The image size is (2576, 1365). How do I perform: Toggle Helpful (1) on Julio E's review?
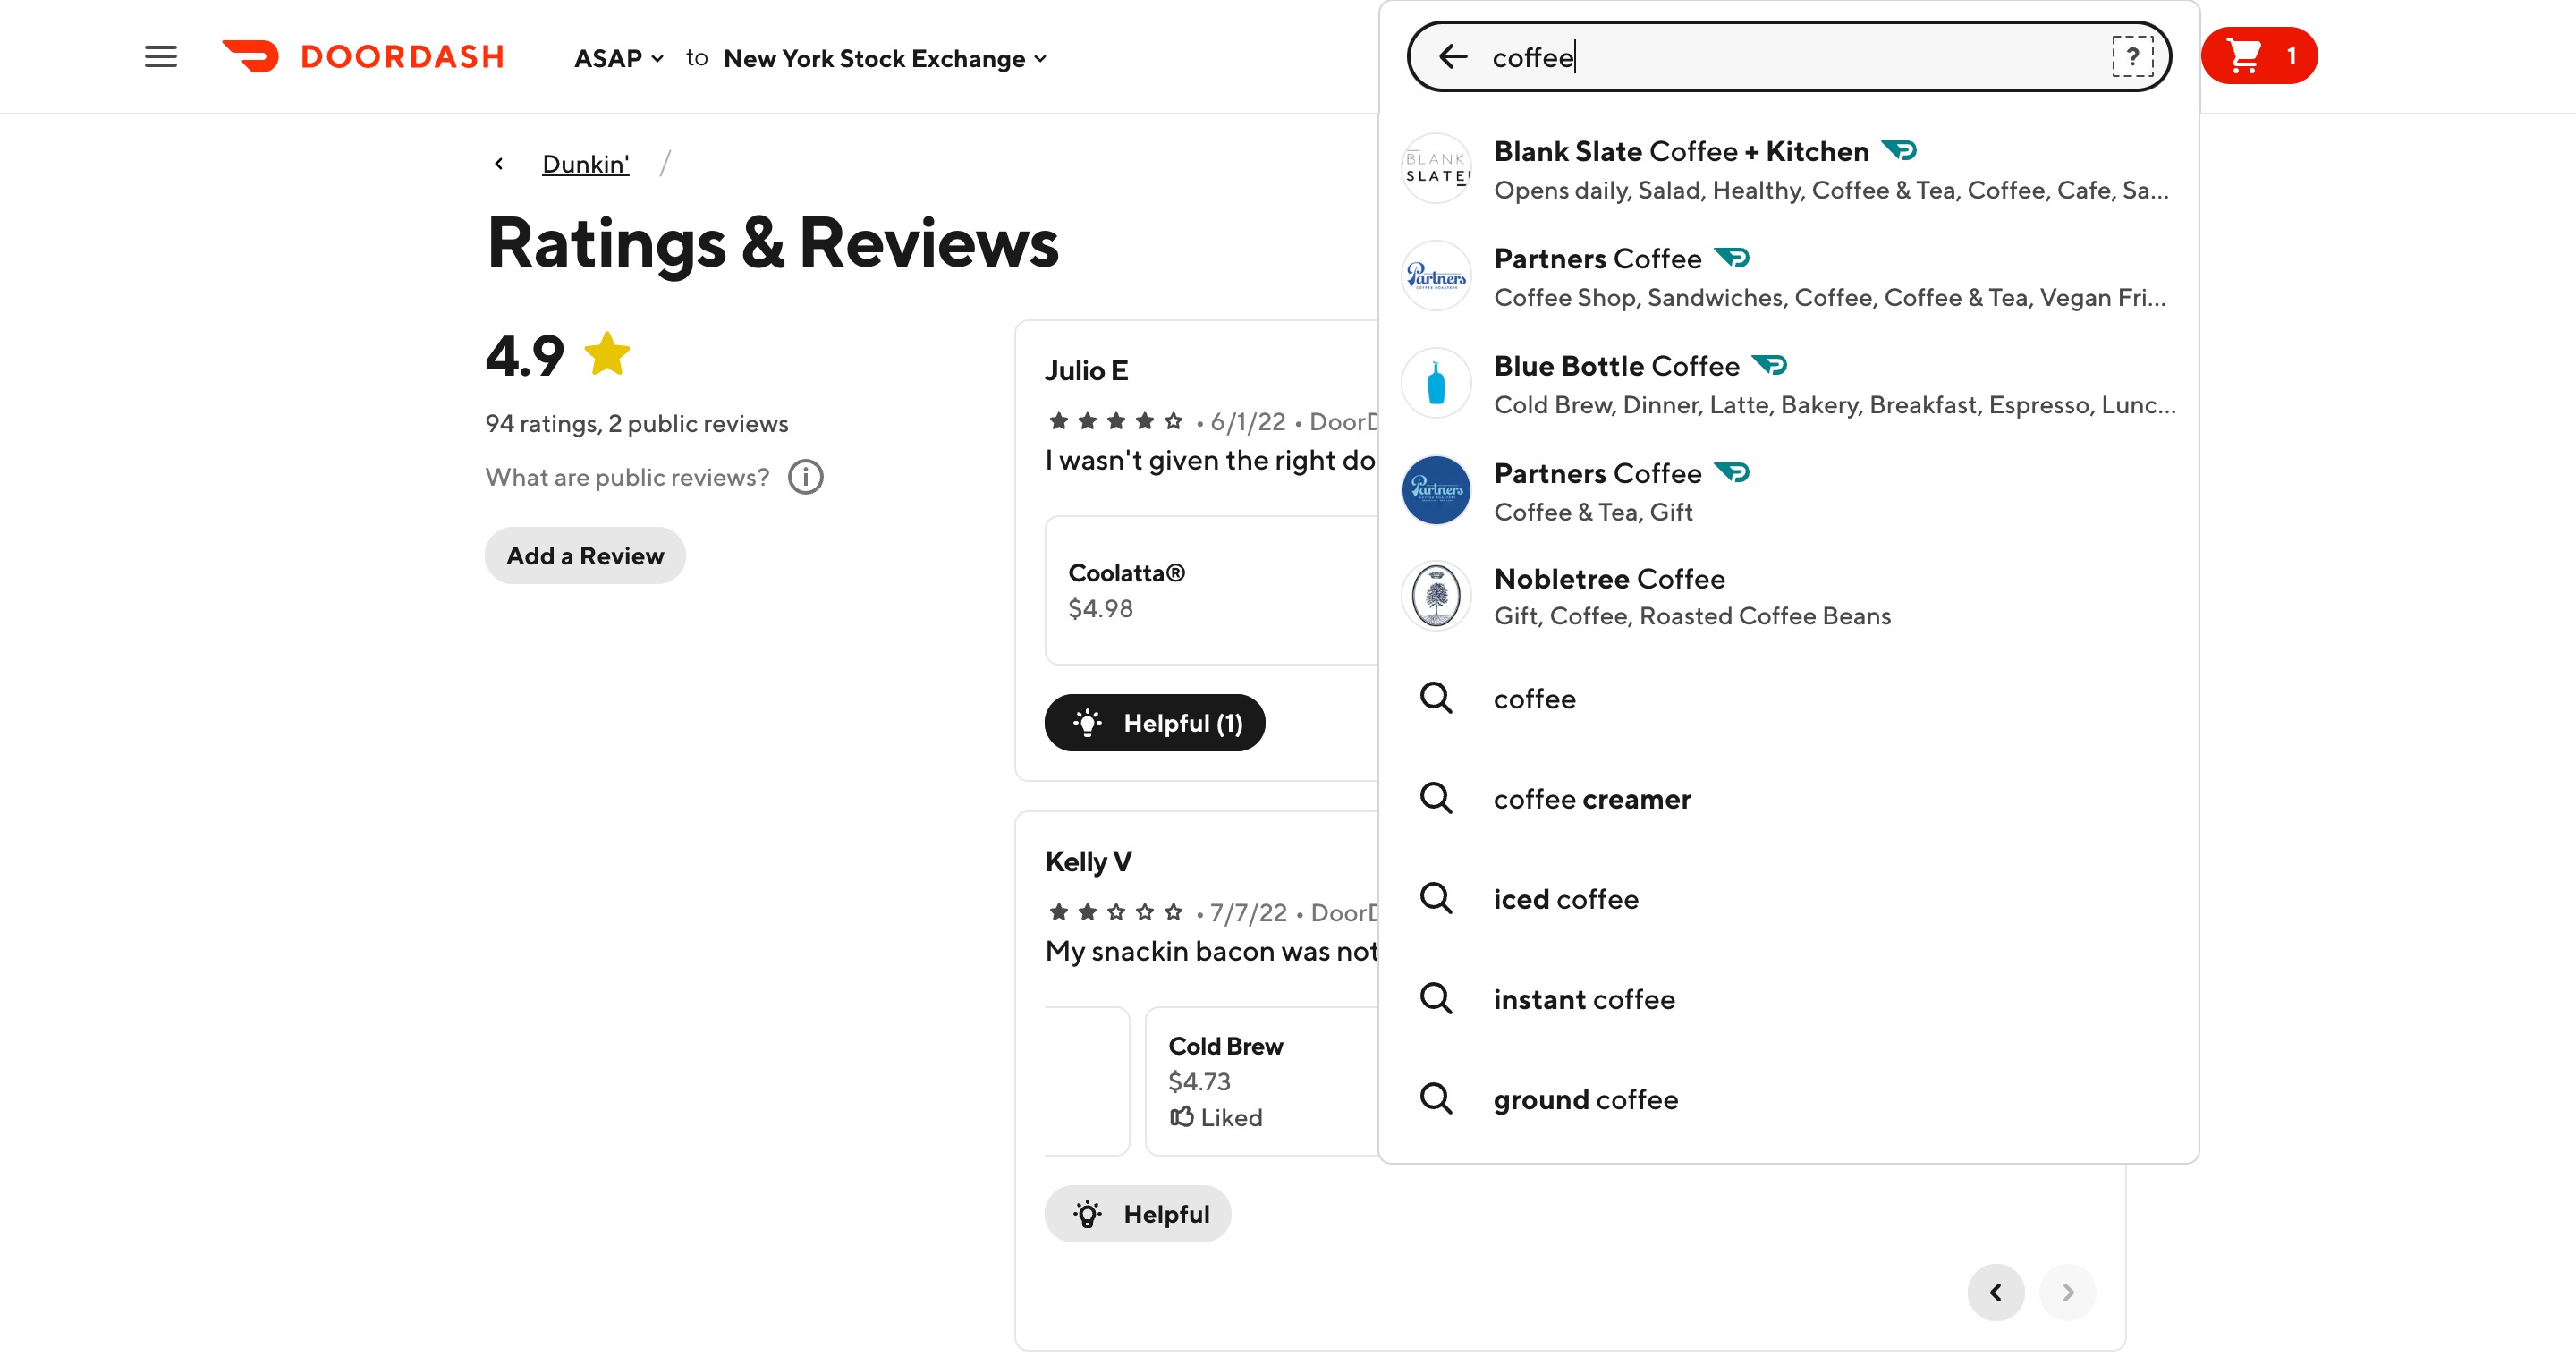point(1155,722)
